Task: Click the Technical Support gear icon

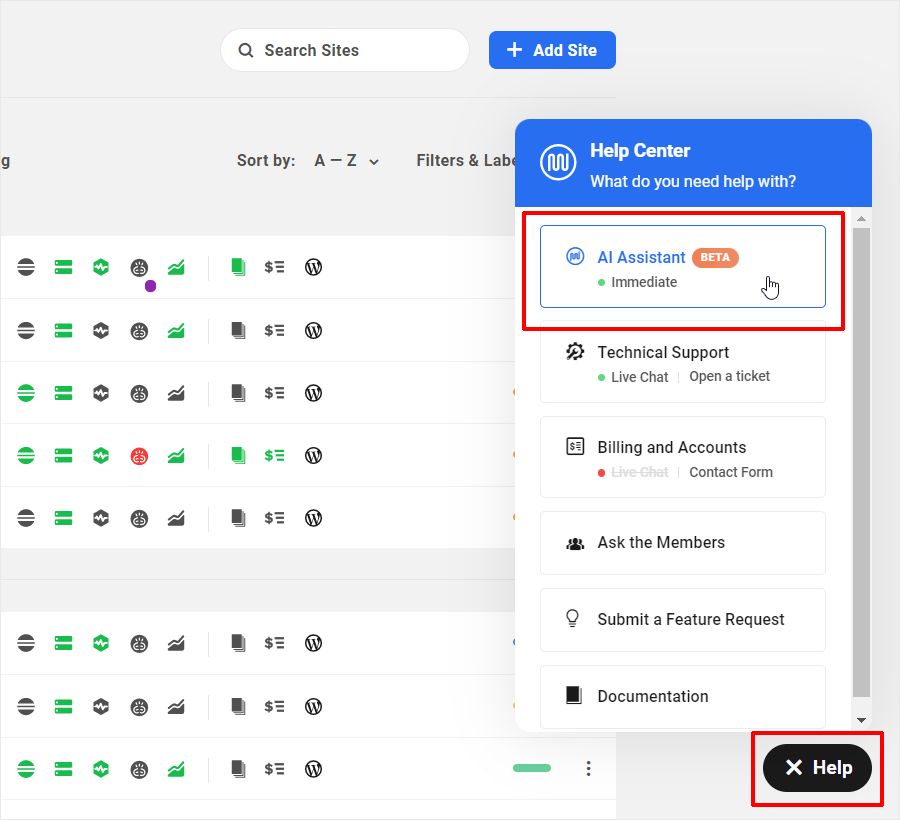Action: pos(575,352)
